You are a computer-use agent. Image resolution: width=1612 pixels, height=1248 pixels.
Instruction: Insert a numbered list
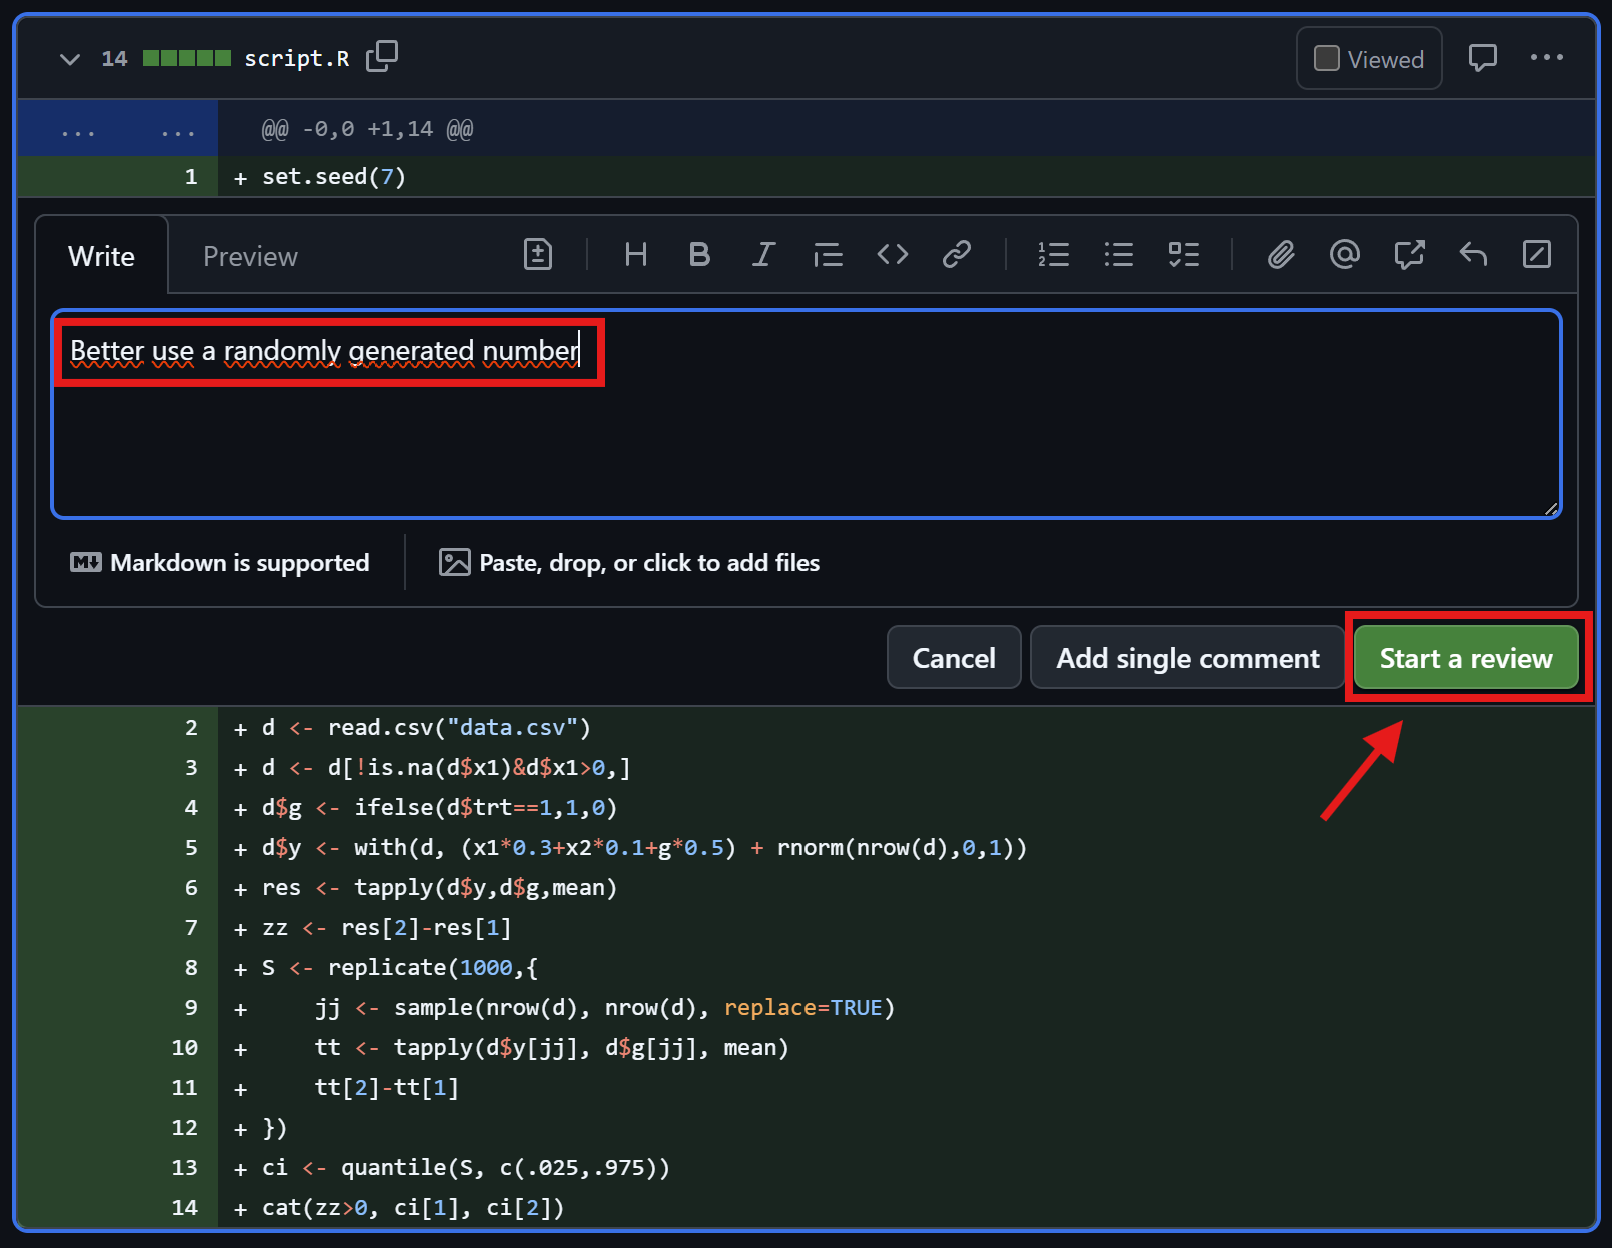click(x=1053, y=255)
